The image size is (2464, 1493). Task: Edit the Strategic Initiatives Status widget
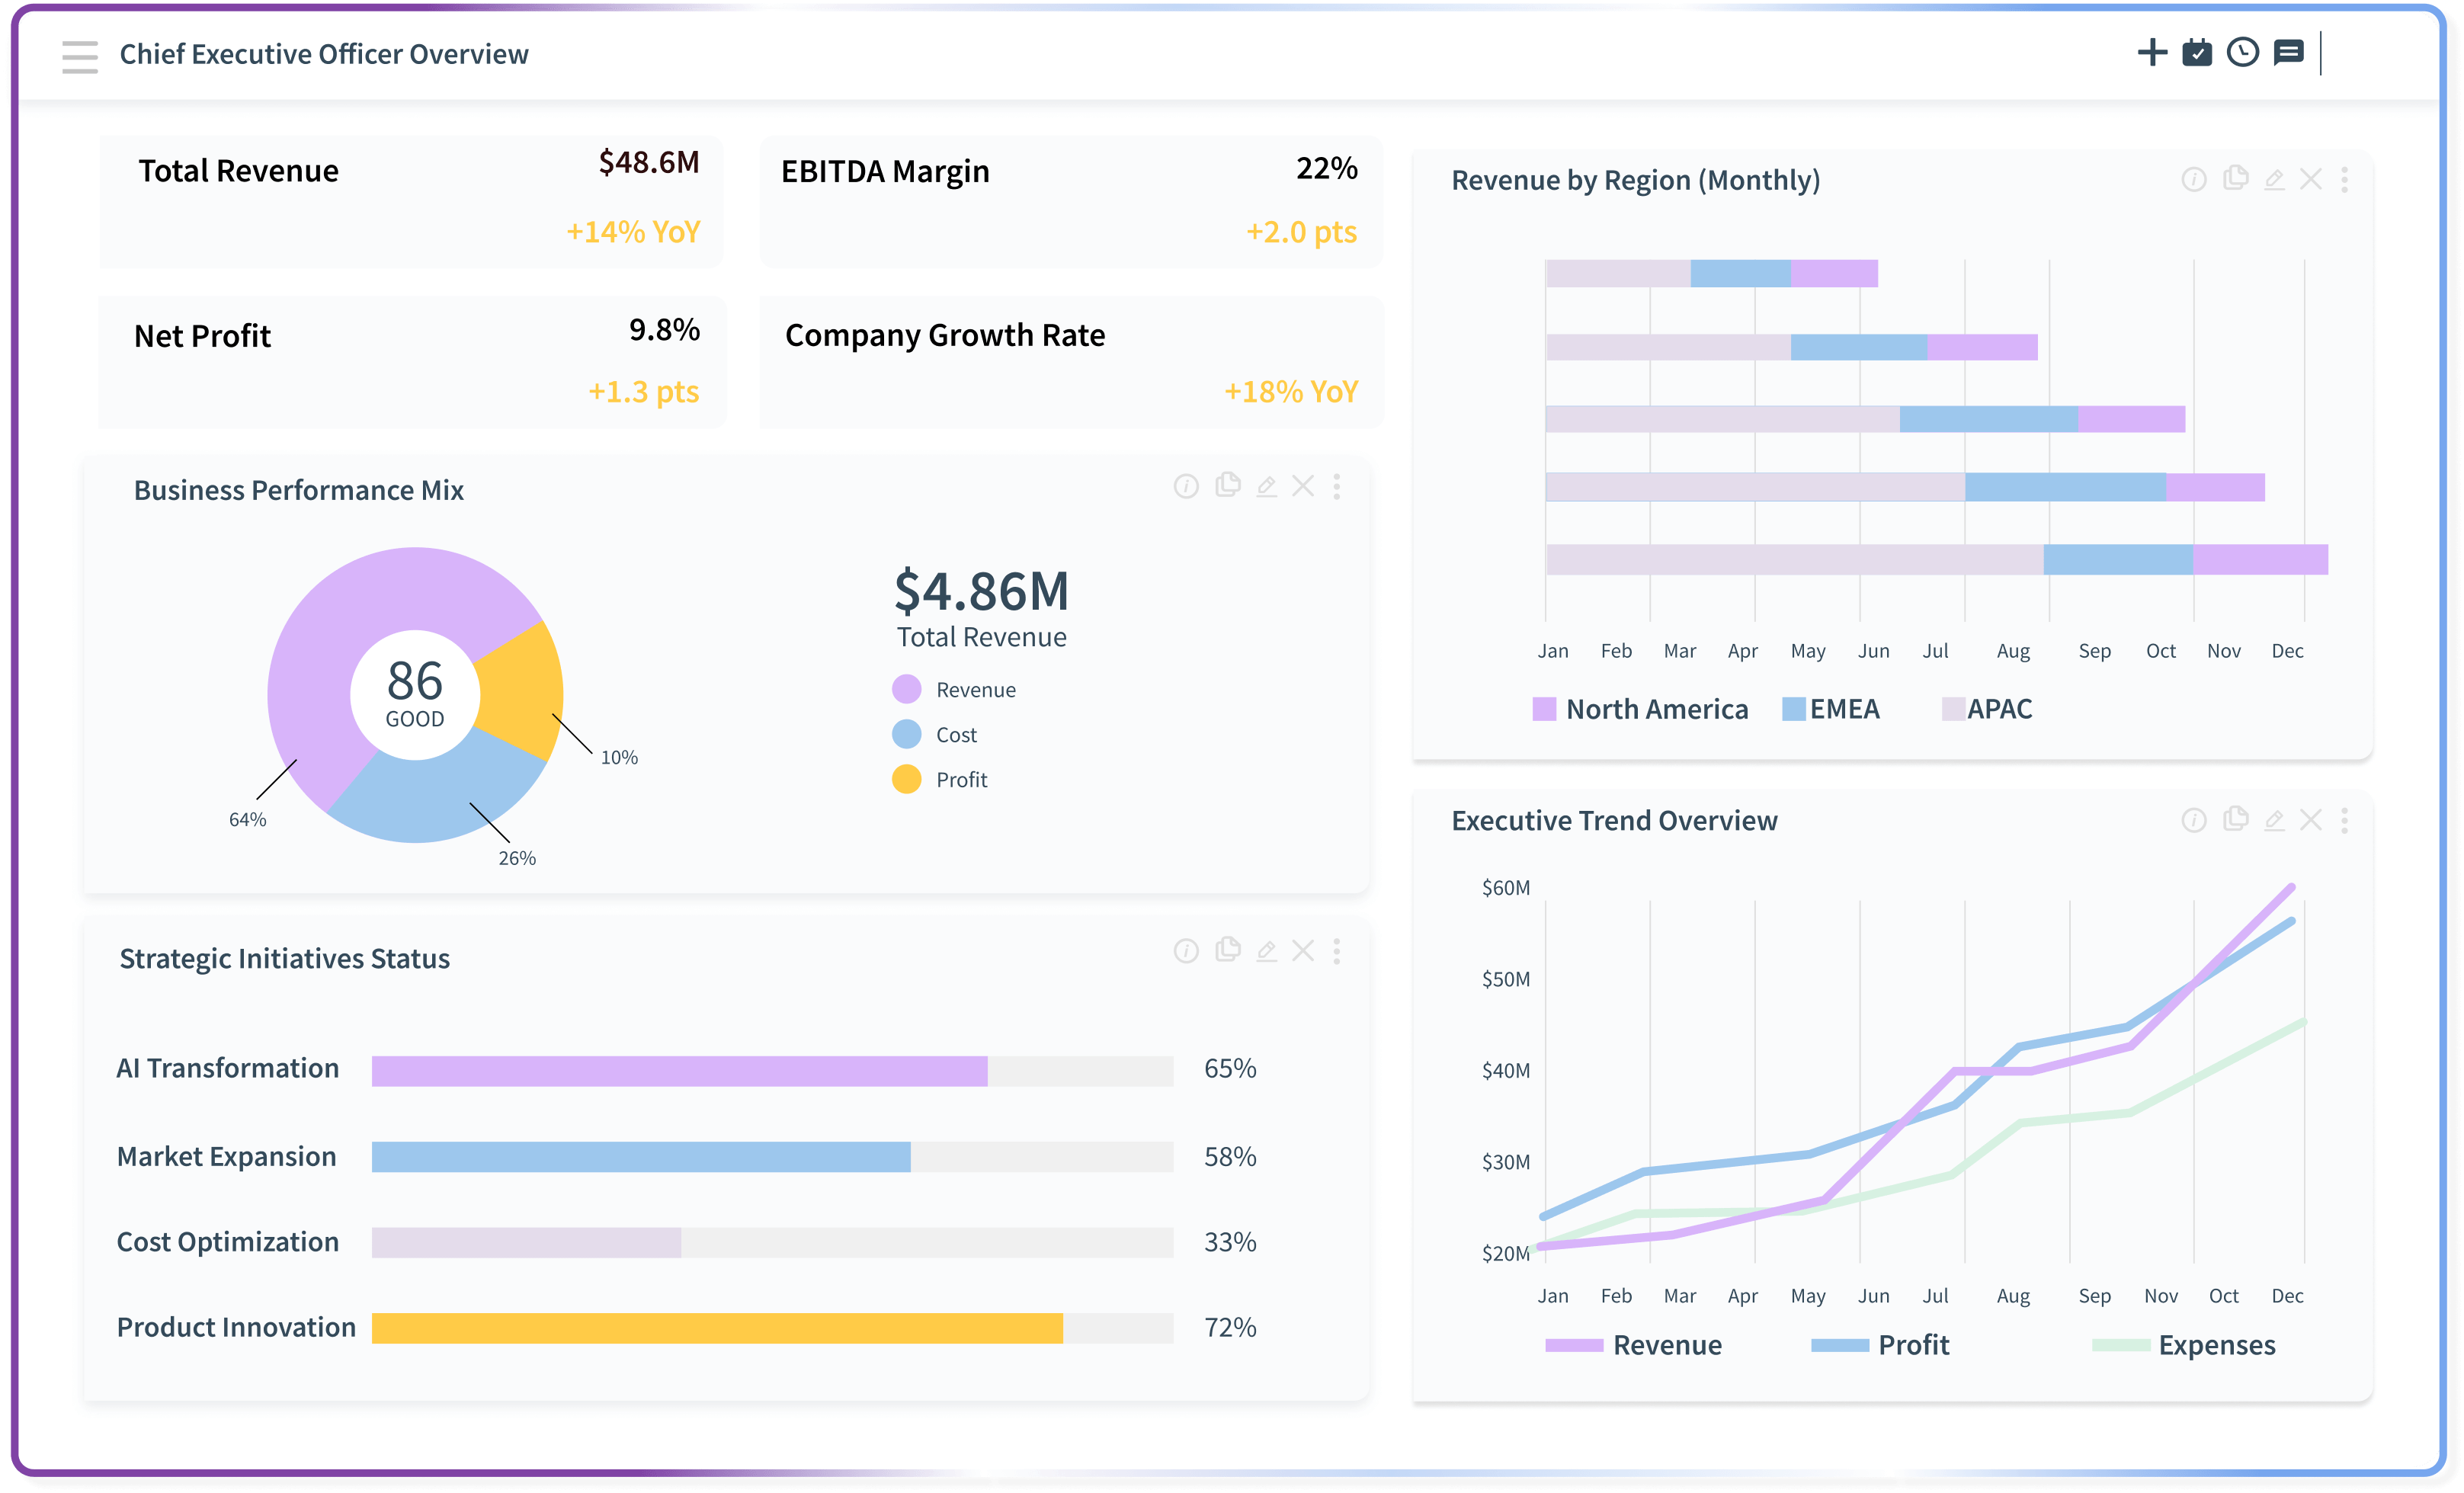tap(1266, 951)
